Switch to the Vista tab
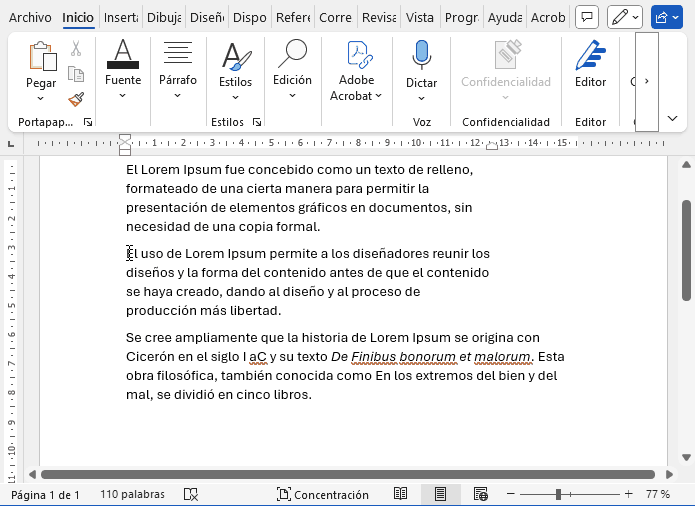 420,17
